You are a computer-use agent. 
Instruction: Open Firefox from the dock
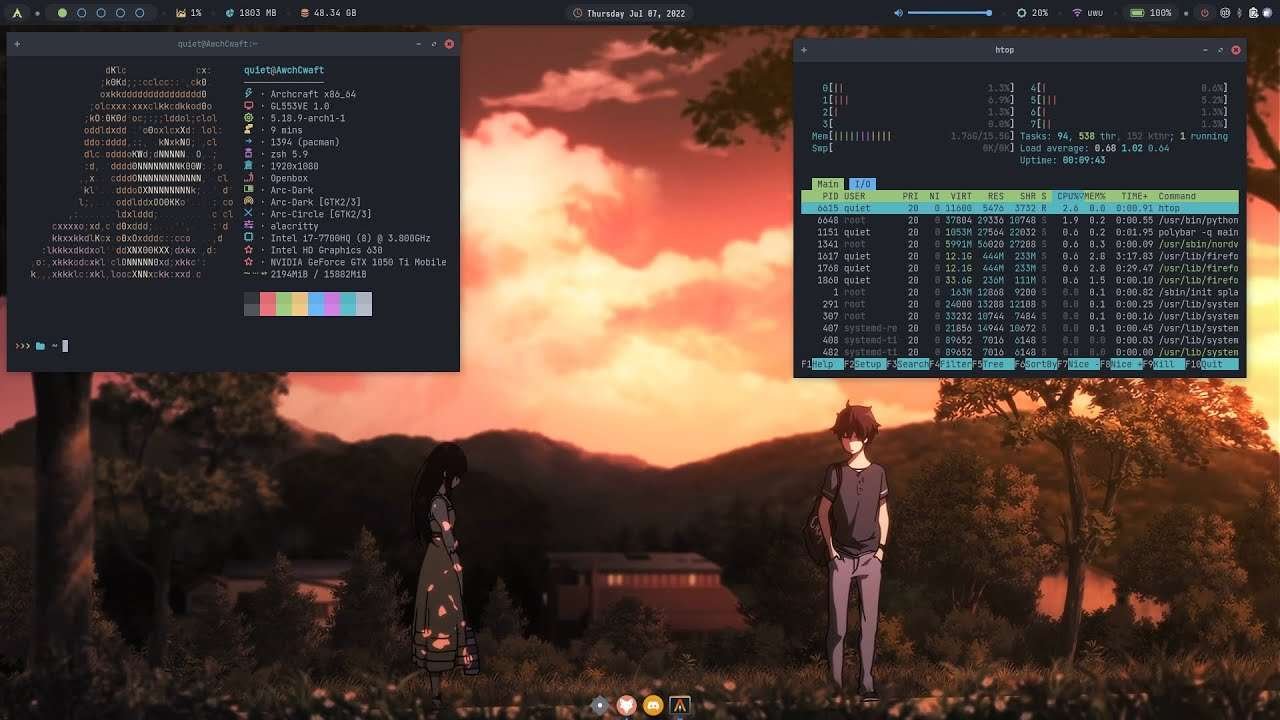627,705
